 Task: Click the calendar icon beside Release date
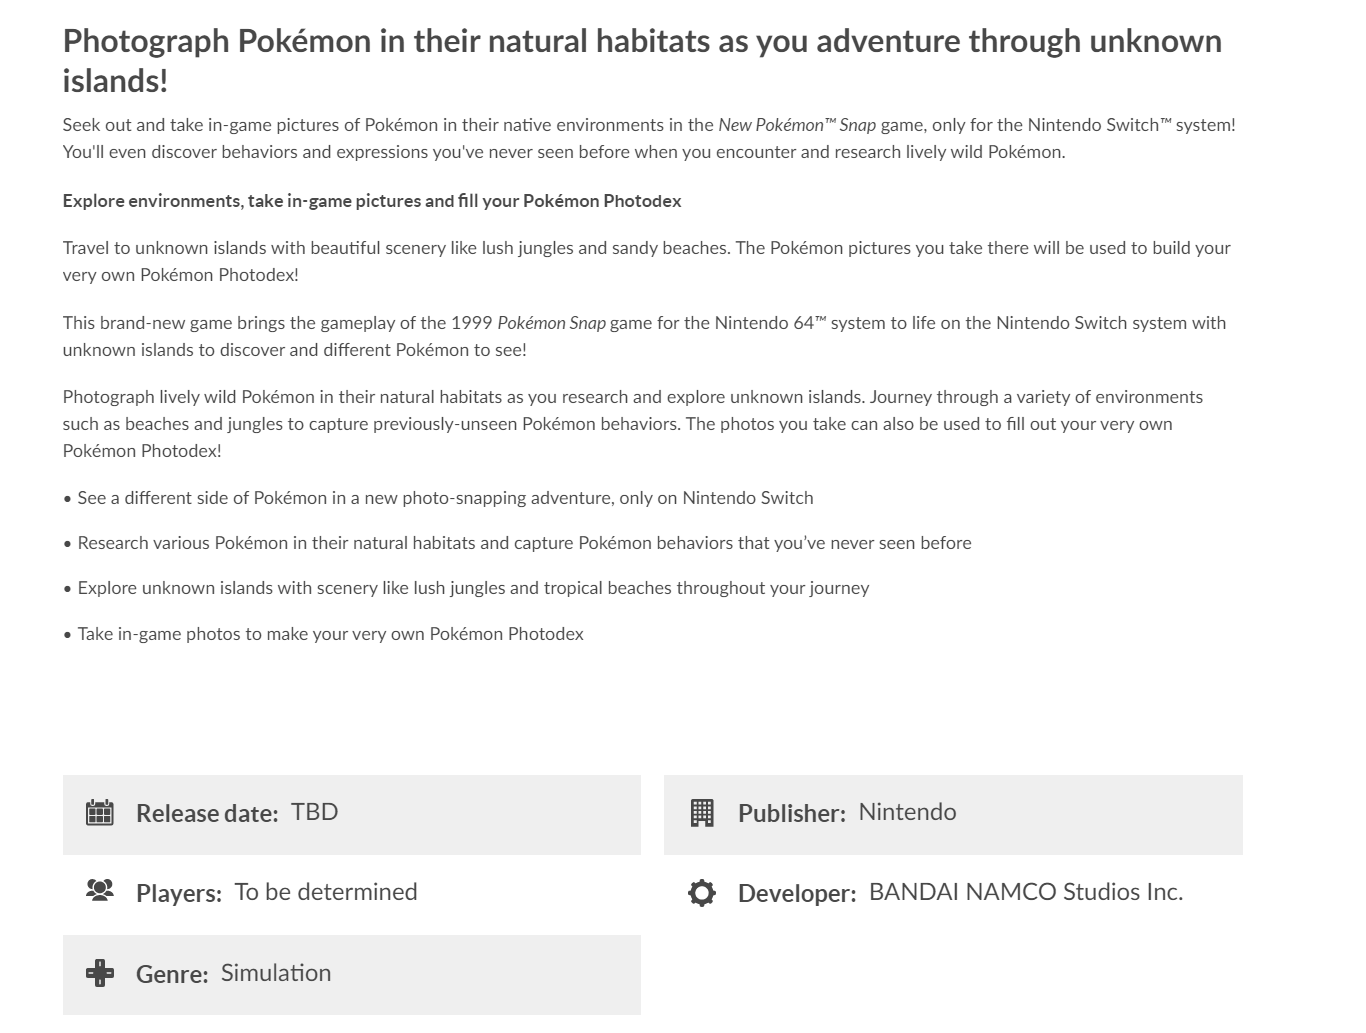100,812
